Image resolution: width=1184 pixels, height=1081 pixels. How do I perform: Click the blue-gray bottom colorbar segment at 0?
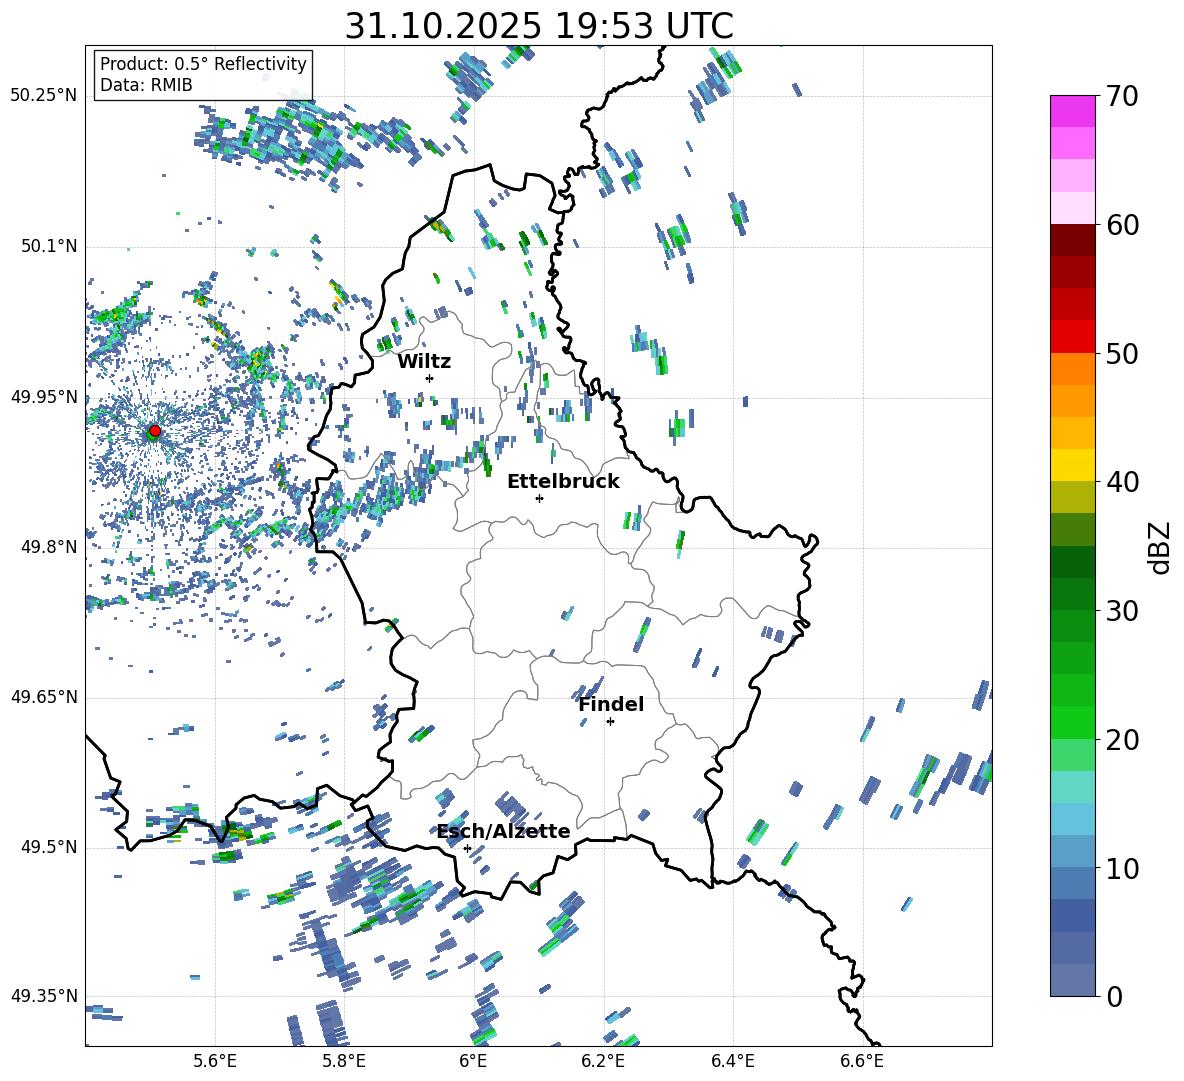1072,980
